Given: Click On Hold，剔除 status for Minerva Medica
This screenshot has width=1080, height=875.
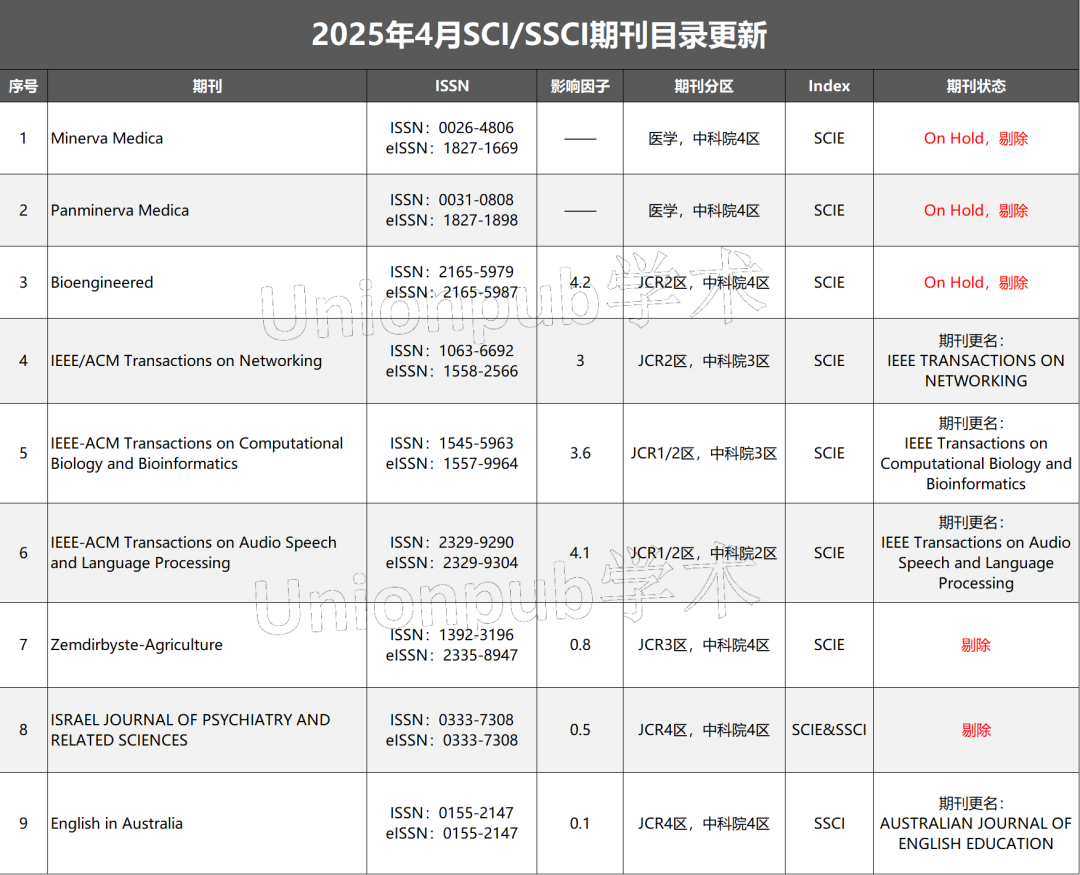Looking at the screenshot, I should click(976, 138).
